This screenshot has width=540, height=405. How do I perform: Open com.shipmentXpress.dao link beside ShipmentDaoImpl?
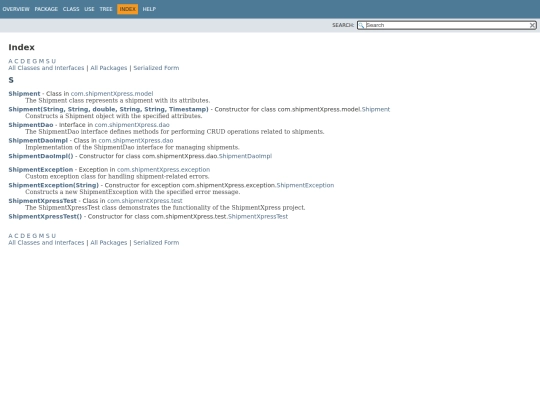point(136,141)
